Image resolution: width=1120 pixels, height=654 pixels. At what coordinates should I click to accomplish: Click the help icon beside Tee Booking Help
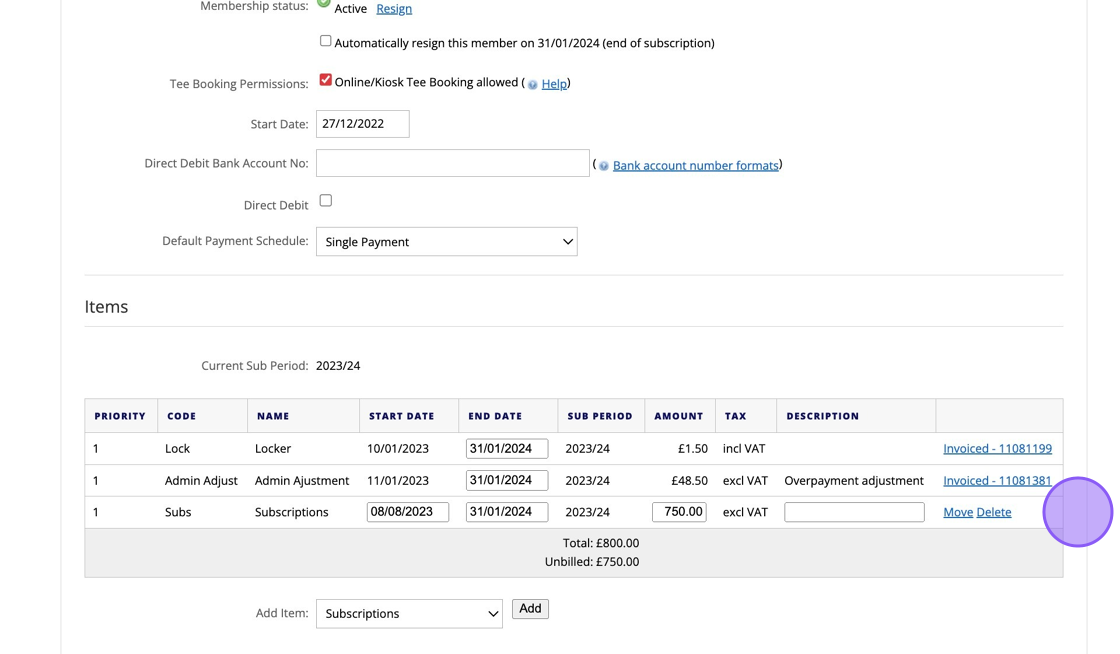[x=532, y=85]
